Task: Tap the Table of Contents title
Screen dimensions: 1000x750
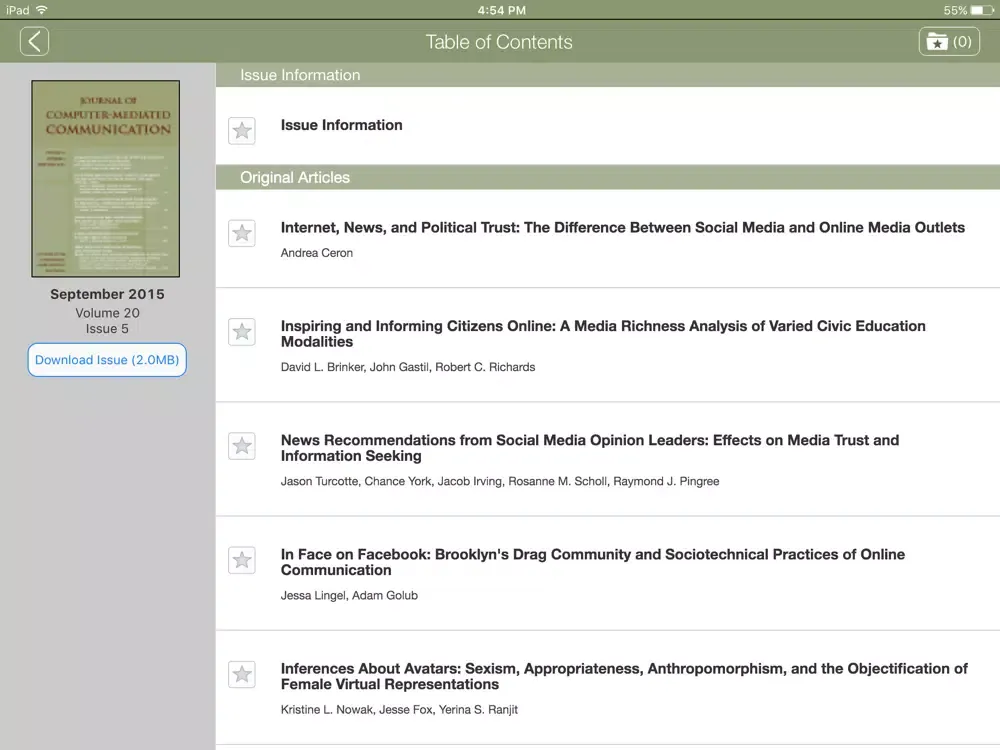Action: point(499,42)
